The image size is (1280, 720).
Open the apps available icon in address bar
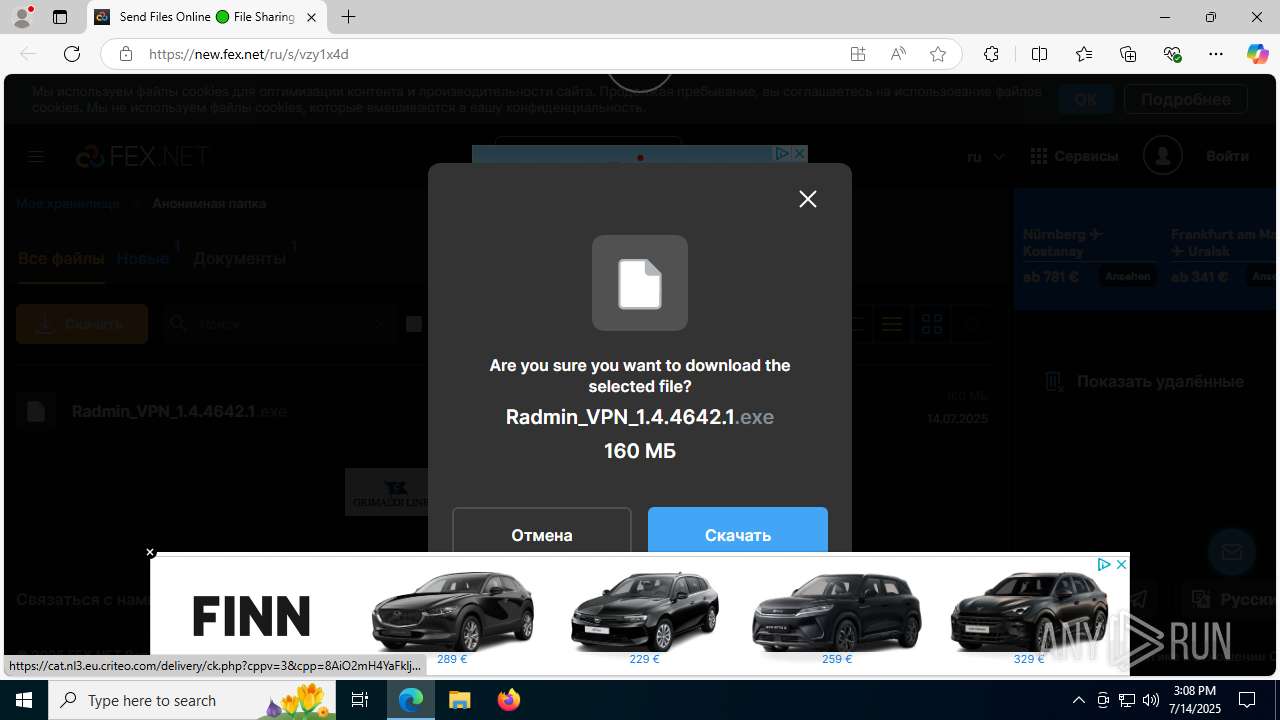(858, 54)
